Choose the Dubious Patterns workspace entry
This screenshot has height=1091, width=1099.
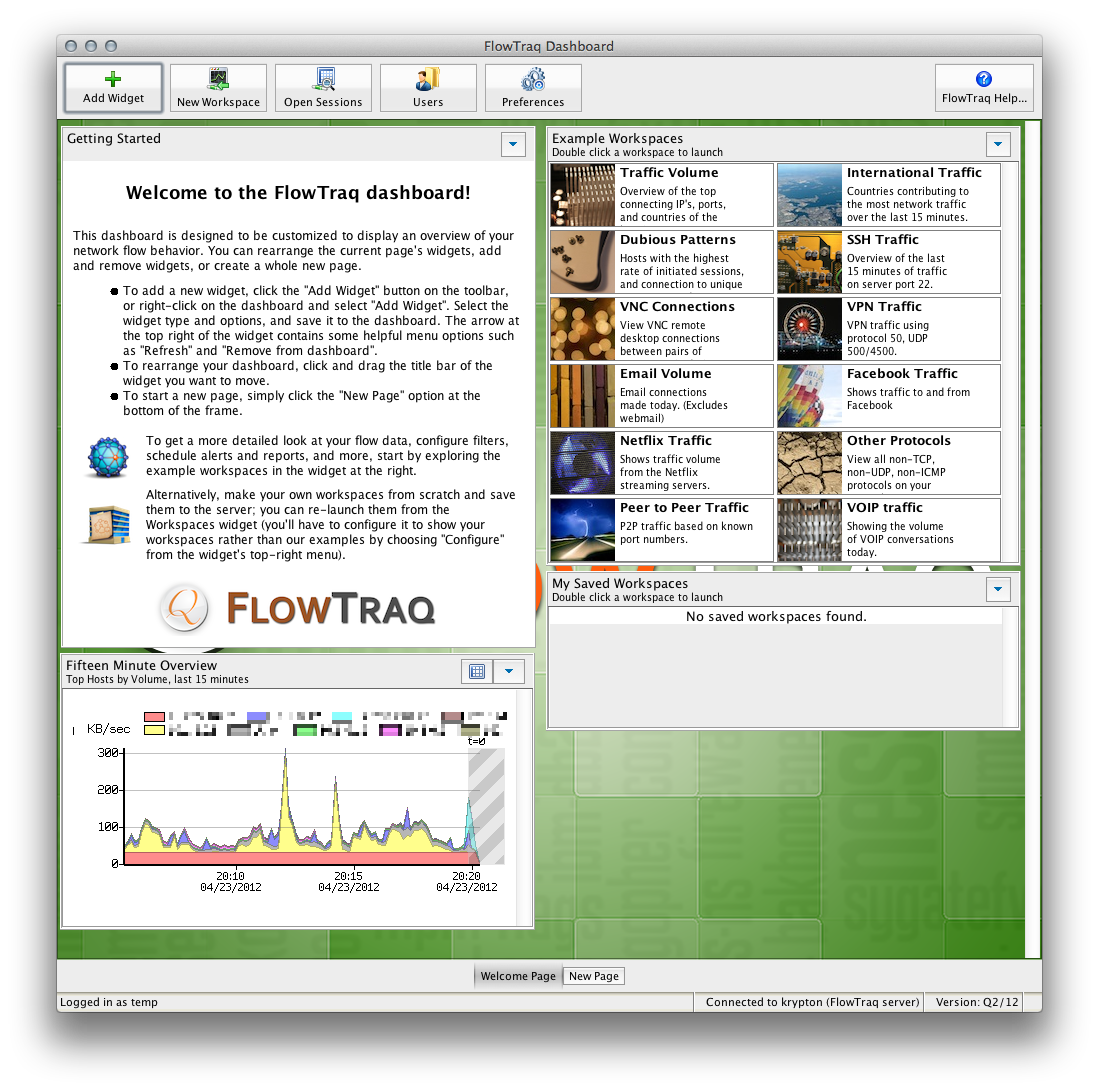[x=662, y=262]
